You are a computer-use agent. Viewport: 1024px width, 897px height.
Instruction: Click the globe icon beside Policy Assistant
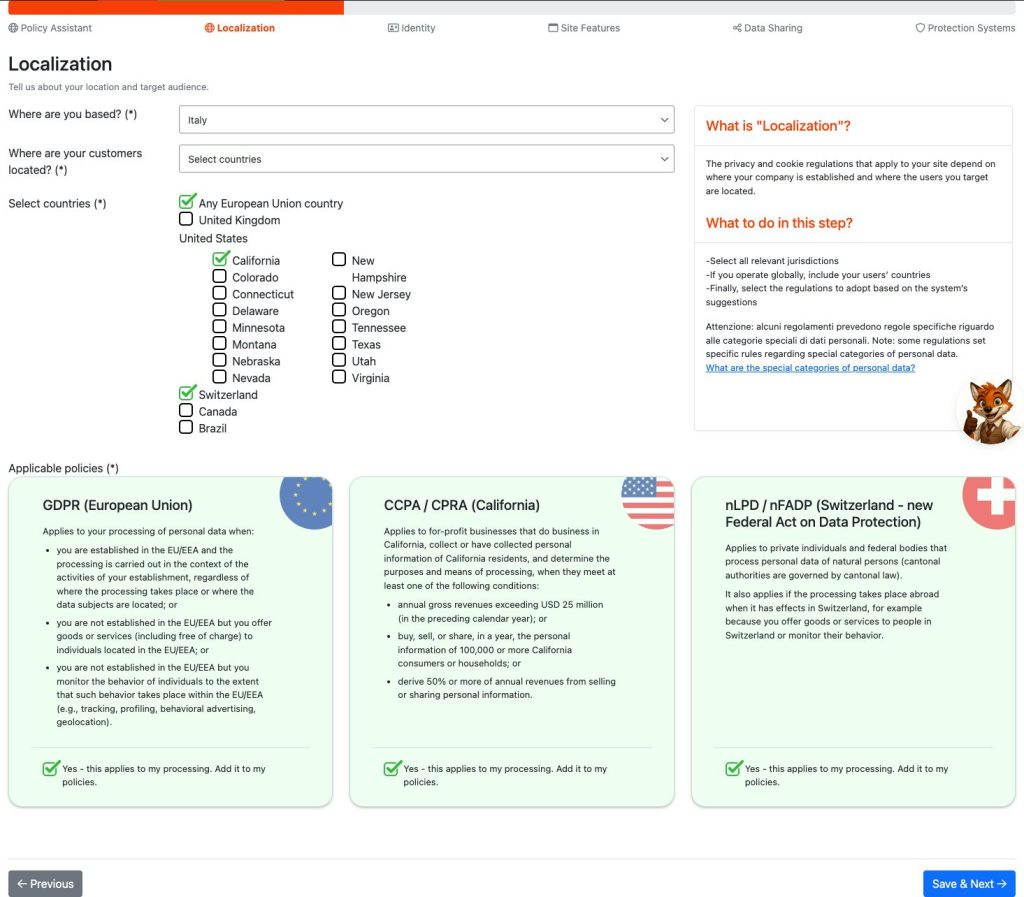point(13,28)
